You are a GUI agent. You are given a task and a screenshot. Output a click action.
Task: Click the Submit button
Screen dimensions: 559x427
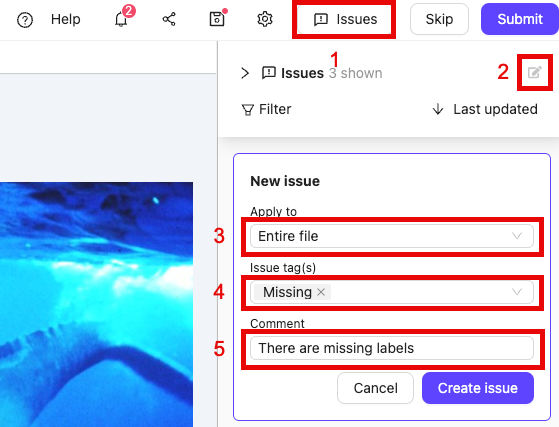pyautogui.click(x=520, y=19)
